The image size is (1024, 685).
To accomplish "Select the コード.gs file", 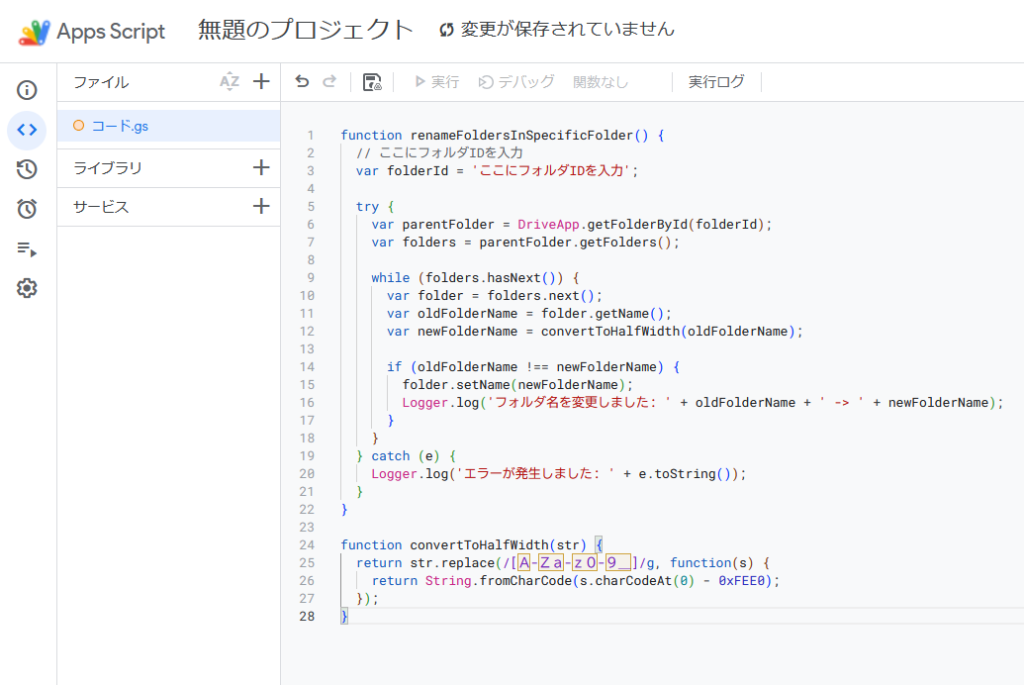I will 168,126.
